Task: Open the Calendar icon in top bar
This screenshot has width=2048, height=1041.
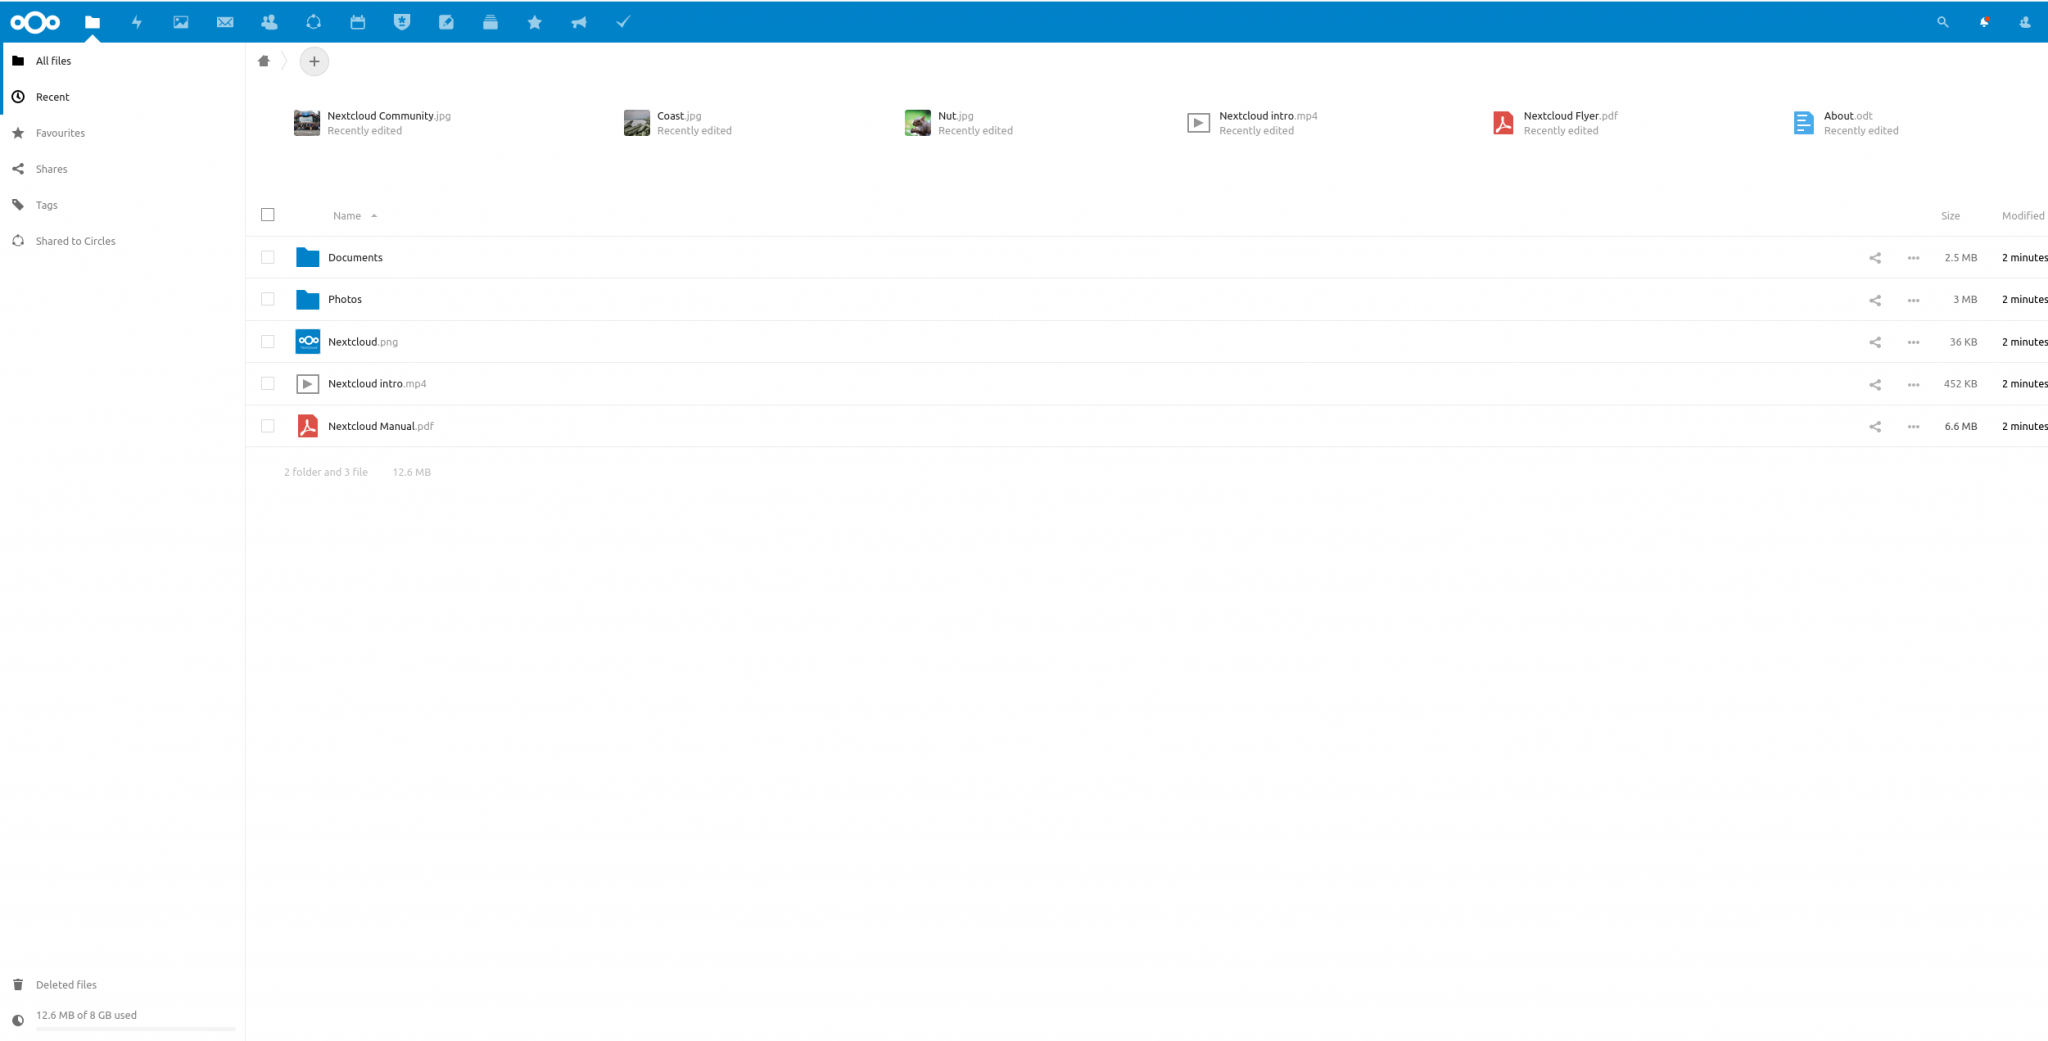Action: (357, 22)
